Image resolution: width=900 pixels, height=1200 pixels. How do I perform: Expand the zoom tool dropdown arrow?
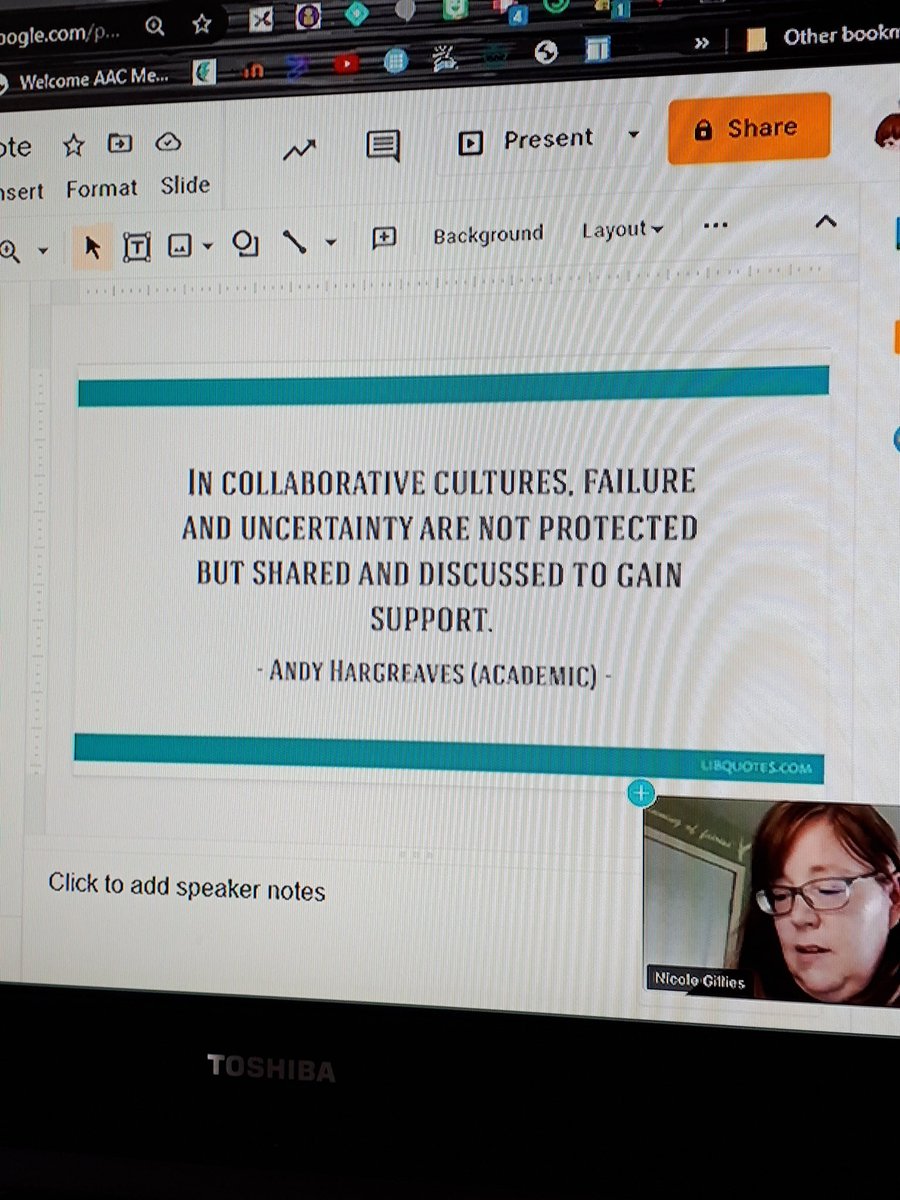(x=42, y=250)
